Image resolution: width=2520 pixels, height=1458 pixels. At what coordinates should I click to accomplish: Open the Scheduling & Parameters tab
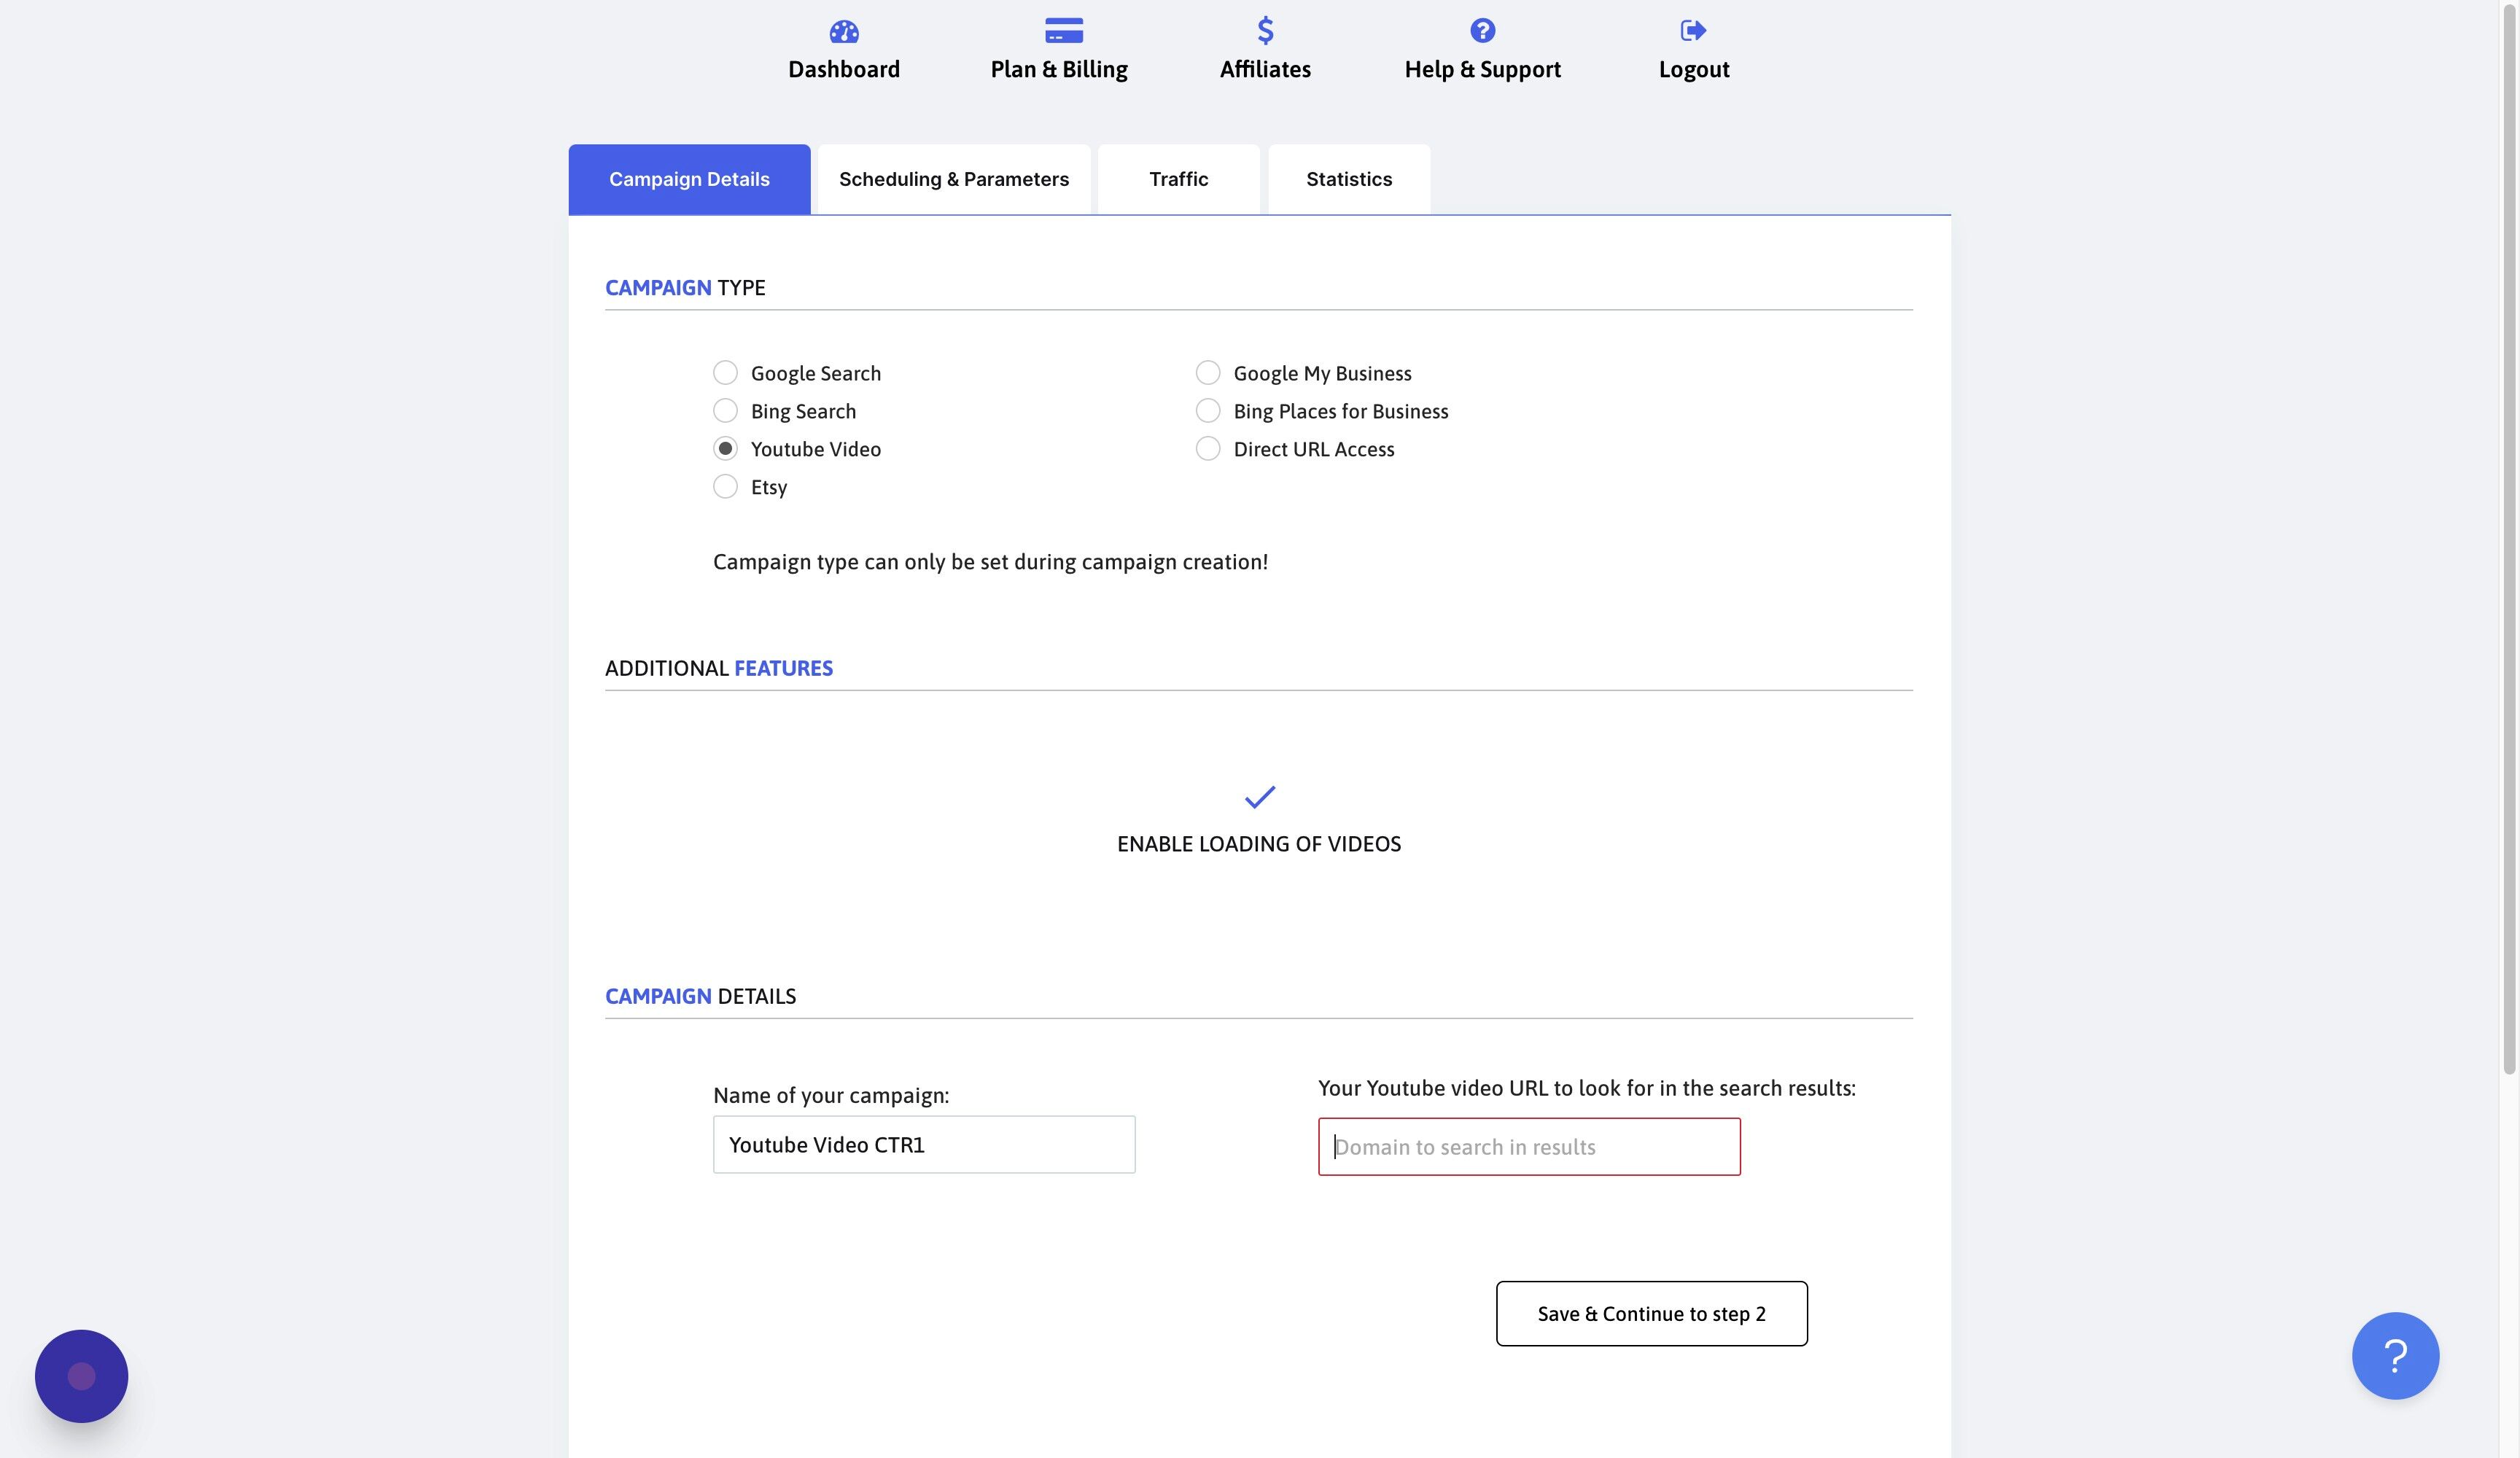click(x=954, y=179)
